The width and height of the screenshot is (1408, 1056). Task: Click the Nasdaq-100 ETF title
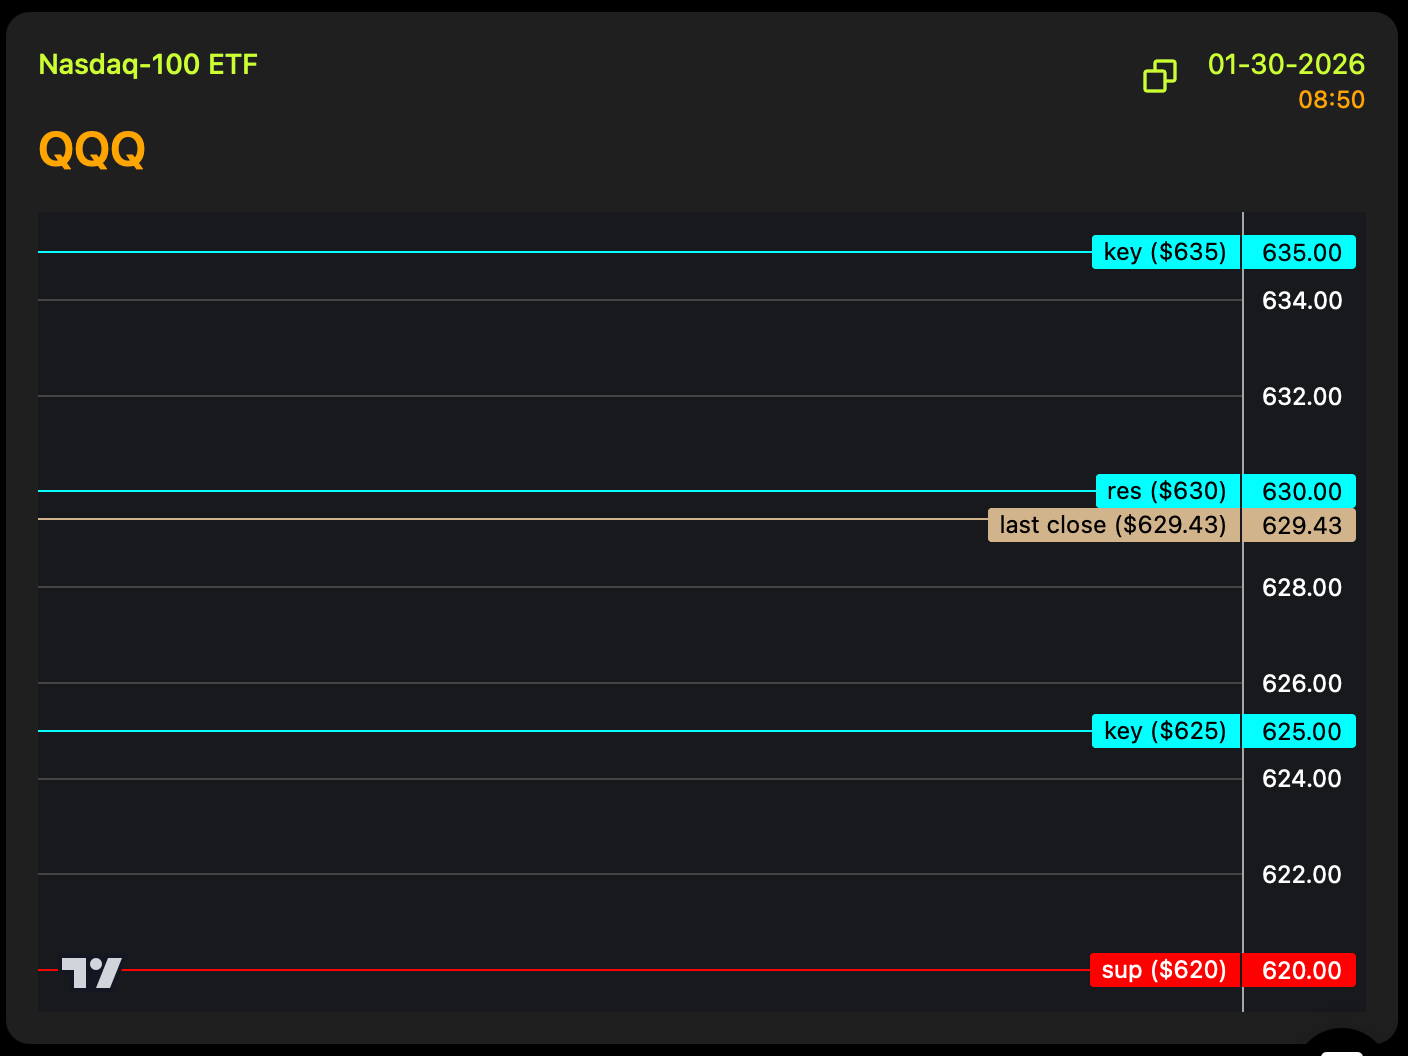(148, 65)
